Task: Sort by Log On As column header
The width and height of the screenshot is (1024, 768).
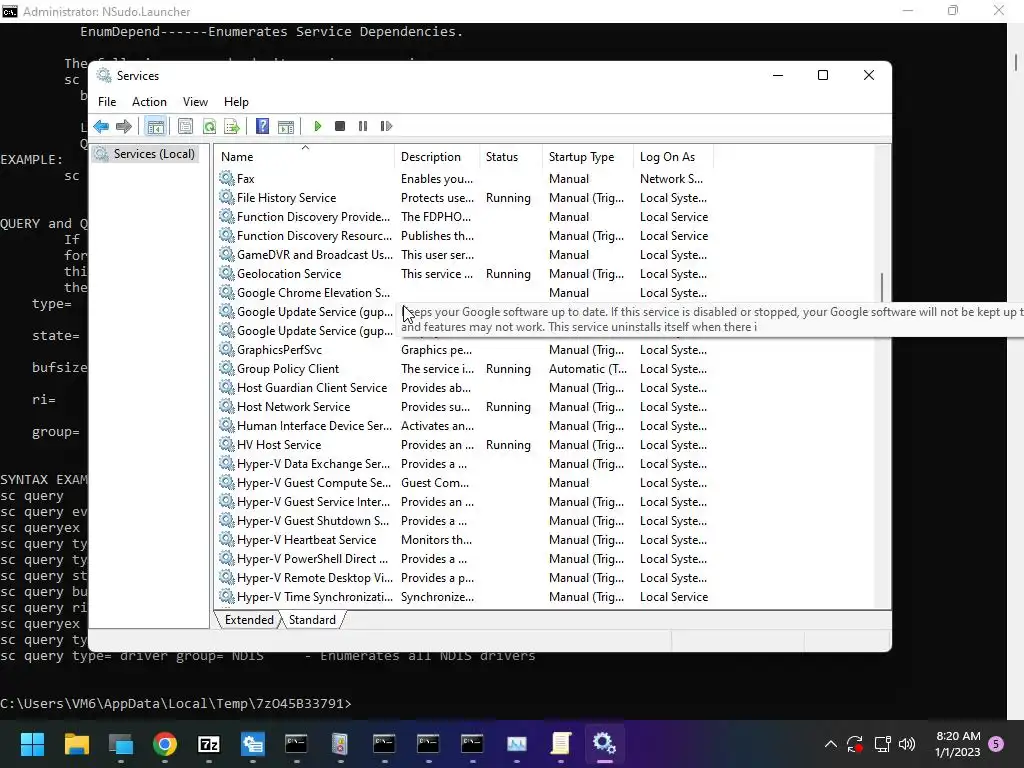Action: tap(673, 157)
